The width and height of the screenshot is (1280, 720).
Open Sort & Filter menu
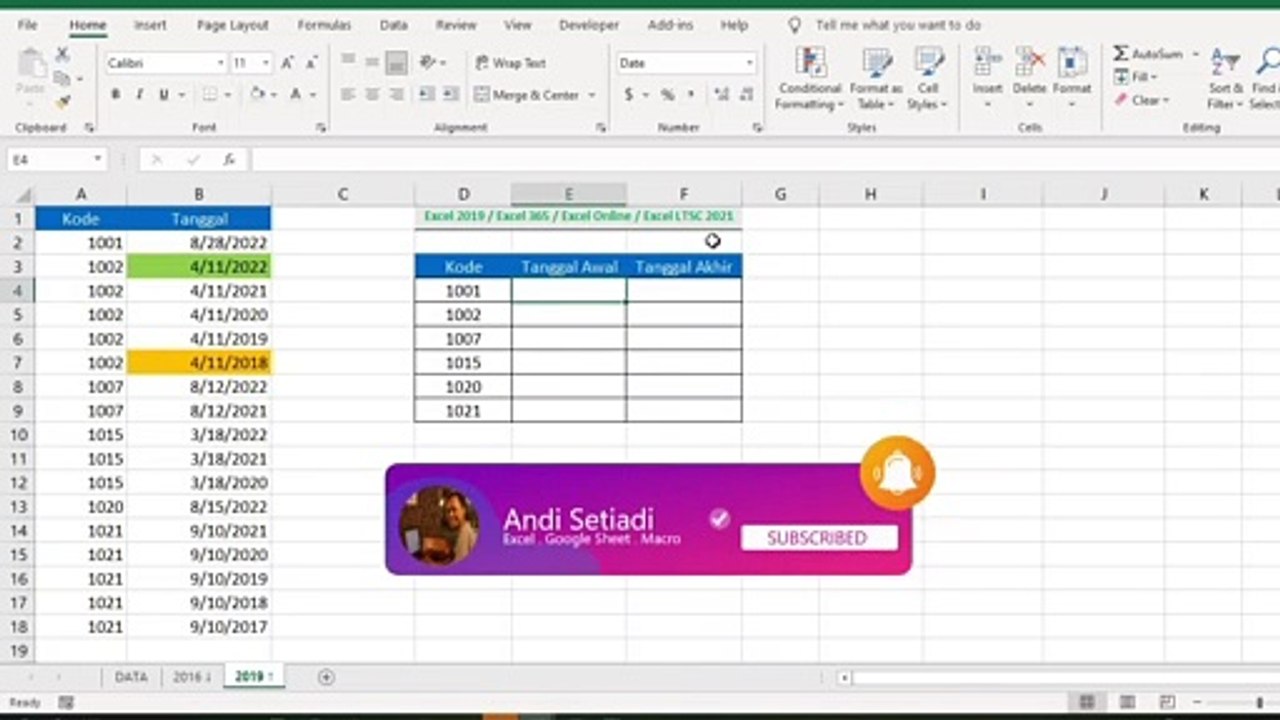click(x=1224, y=78)
